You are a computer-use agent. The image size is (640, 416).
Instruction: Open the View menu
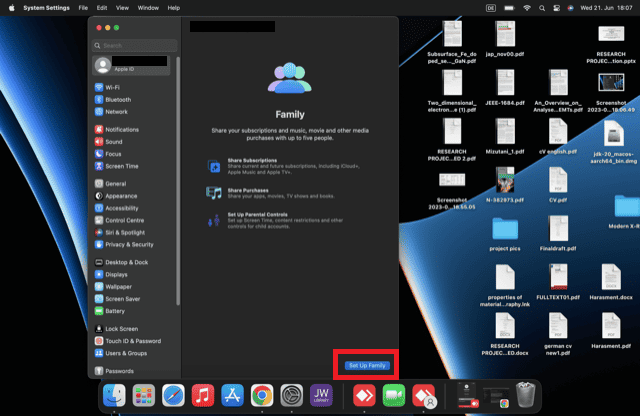click(x=123, y=7)
